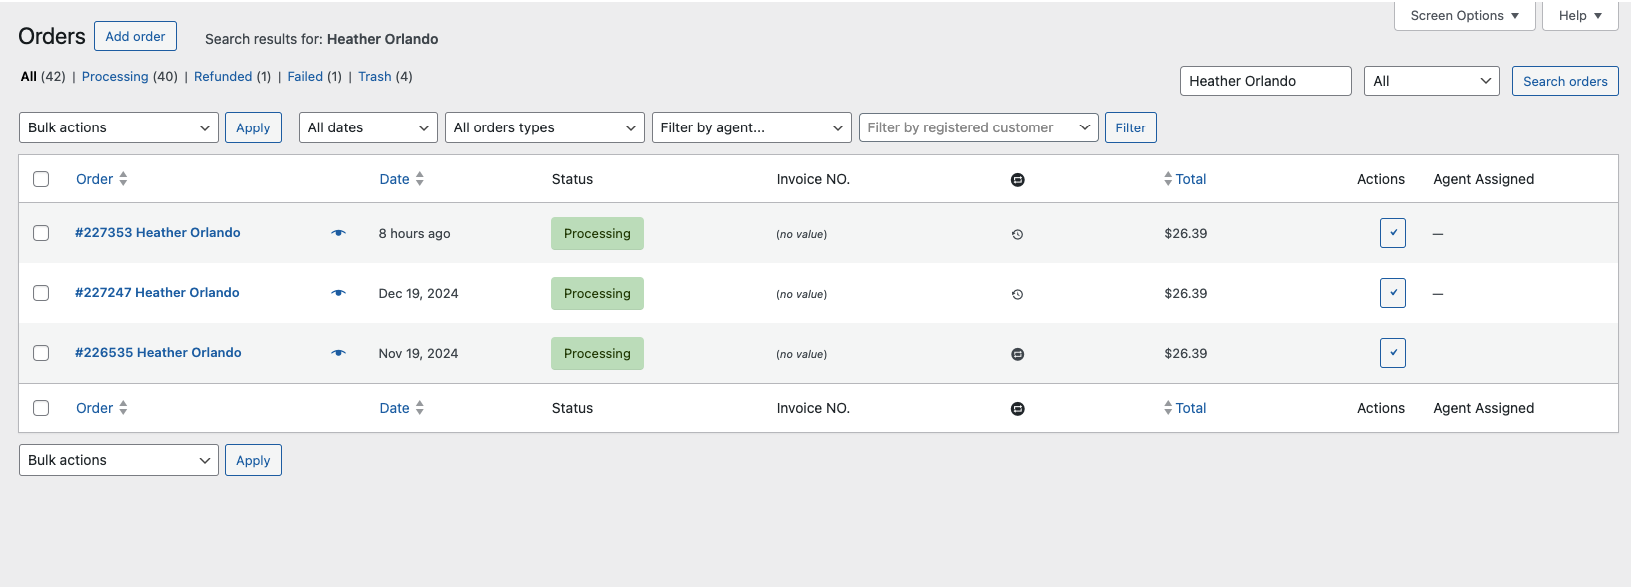Viewport: 1631px width, 587px height.
Task: Tick the select-all checkbox in the top header
Action: [x=41, y=179]
